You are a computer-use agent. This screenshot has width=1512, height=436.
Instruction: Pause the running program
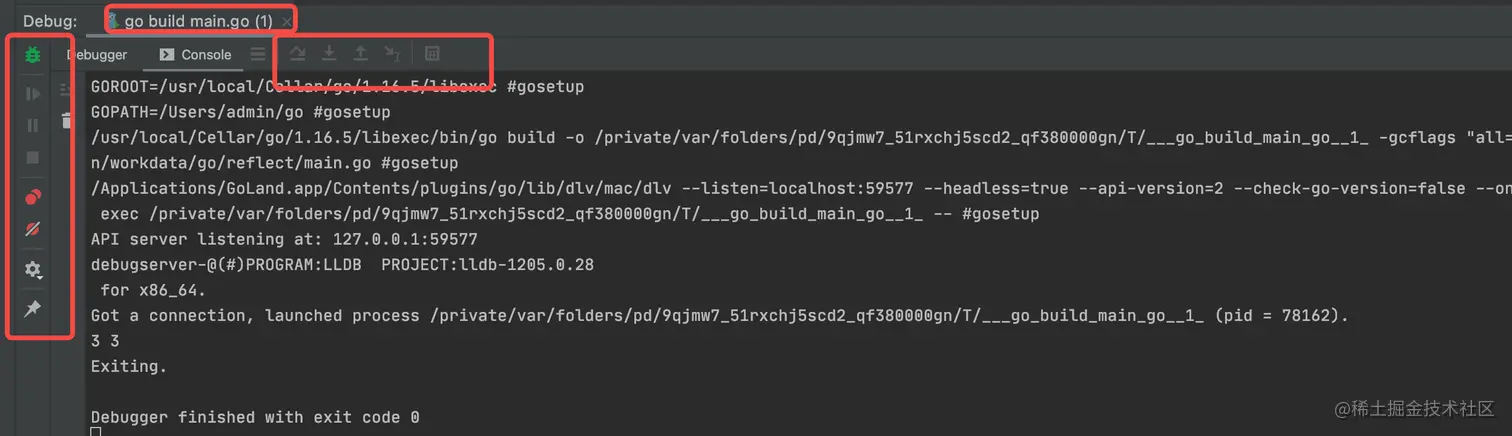coord(33,125)
